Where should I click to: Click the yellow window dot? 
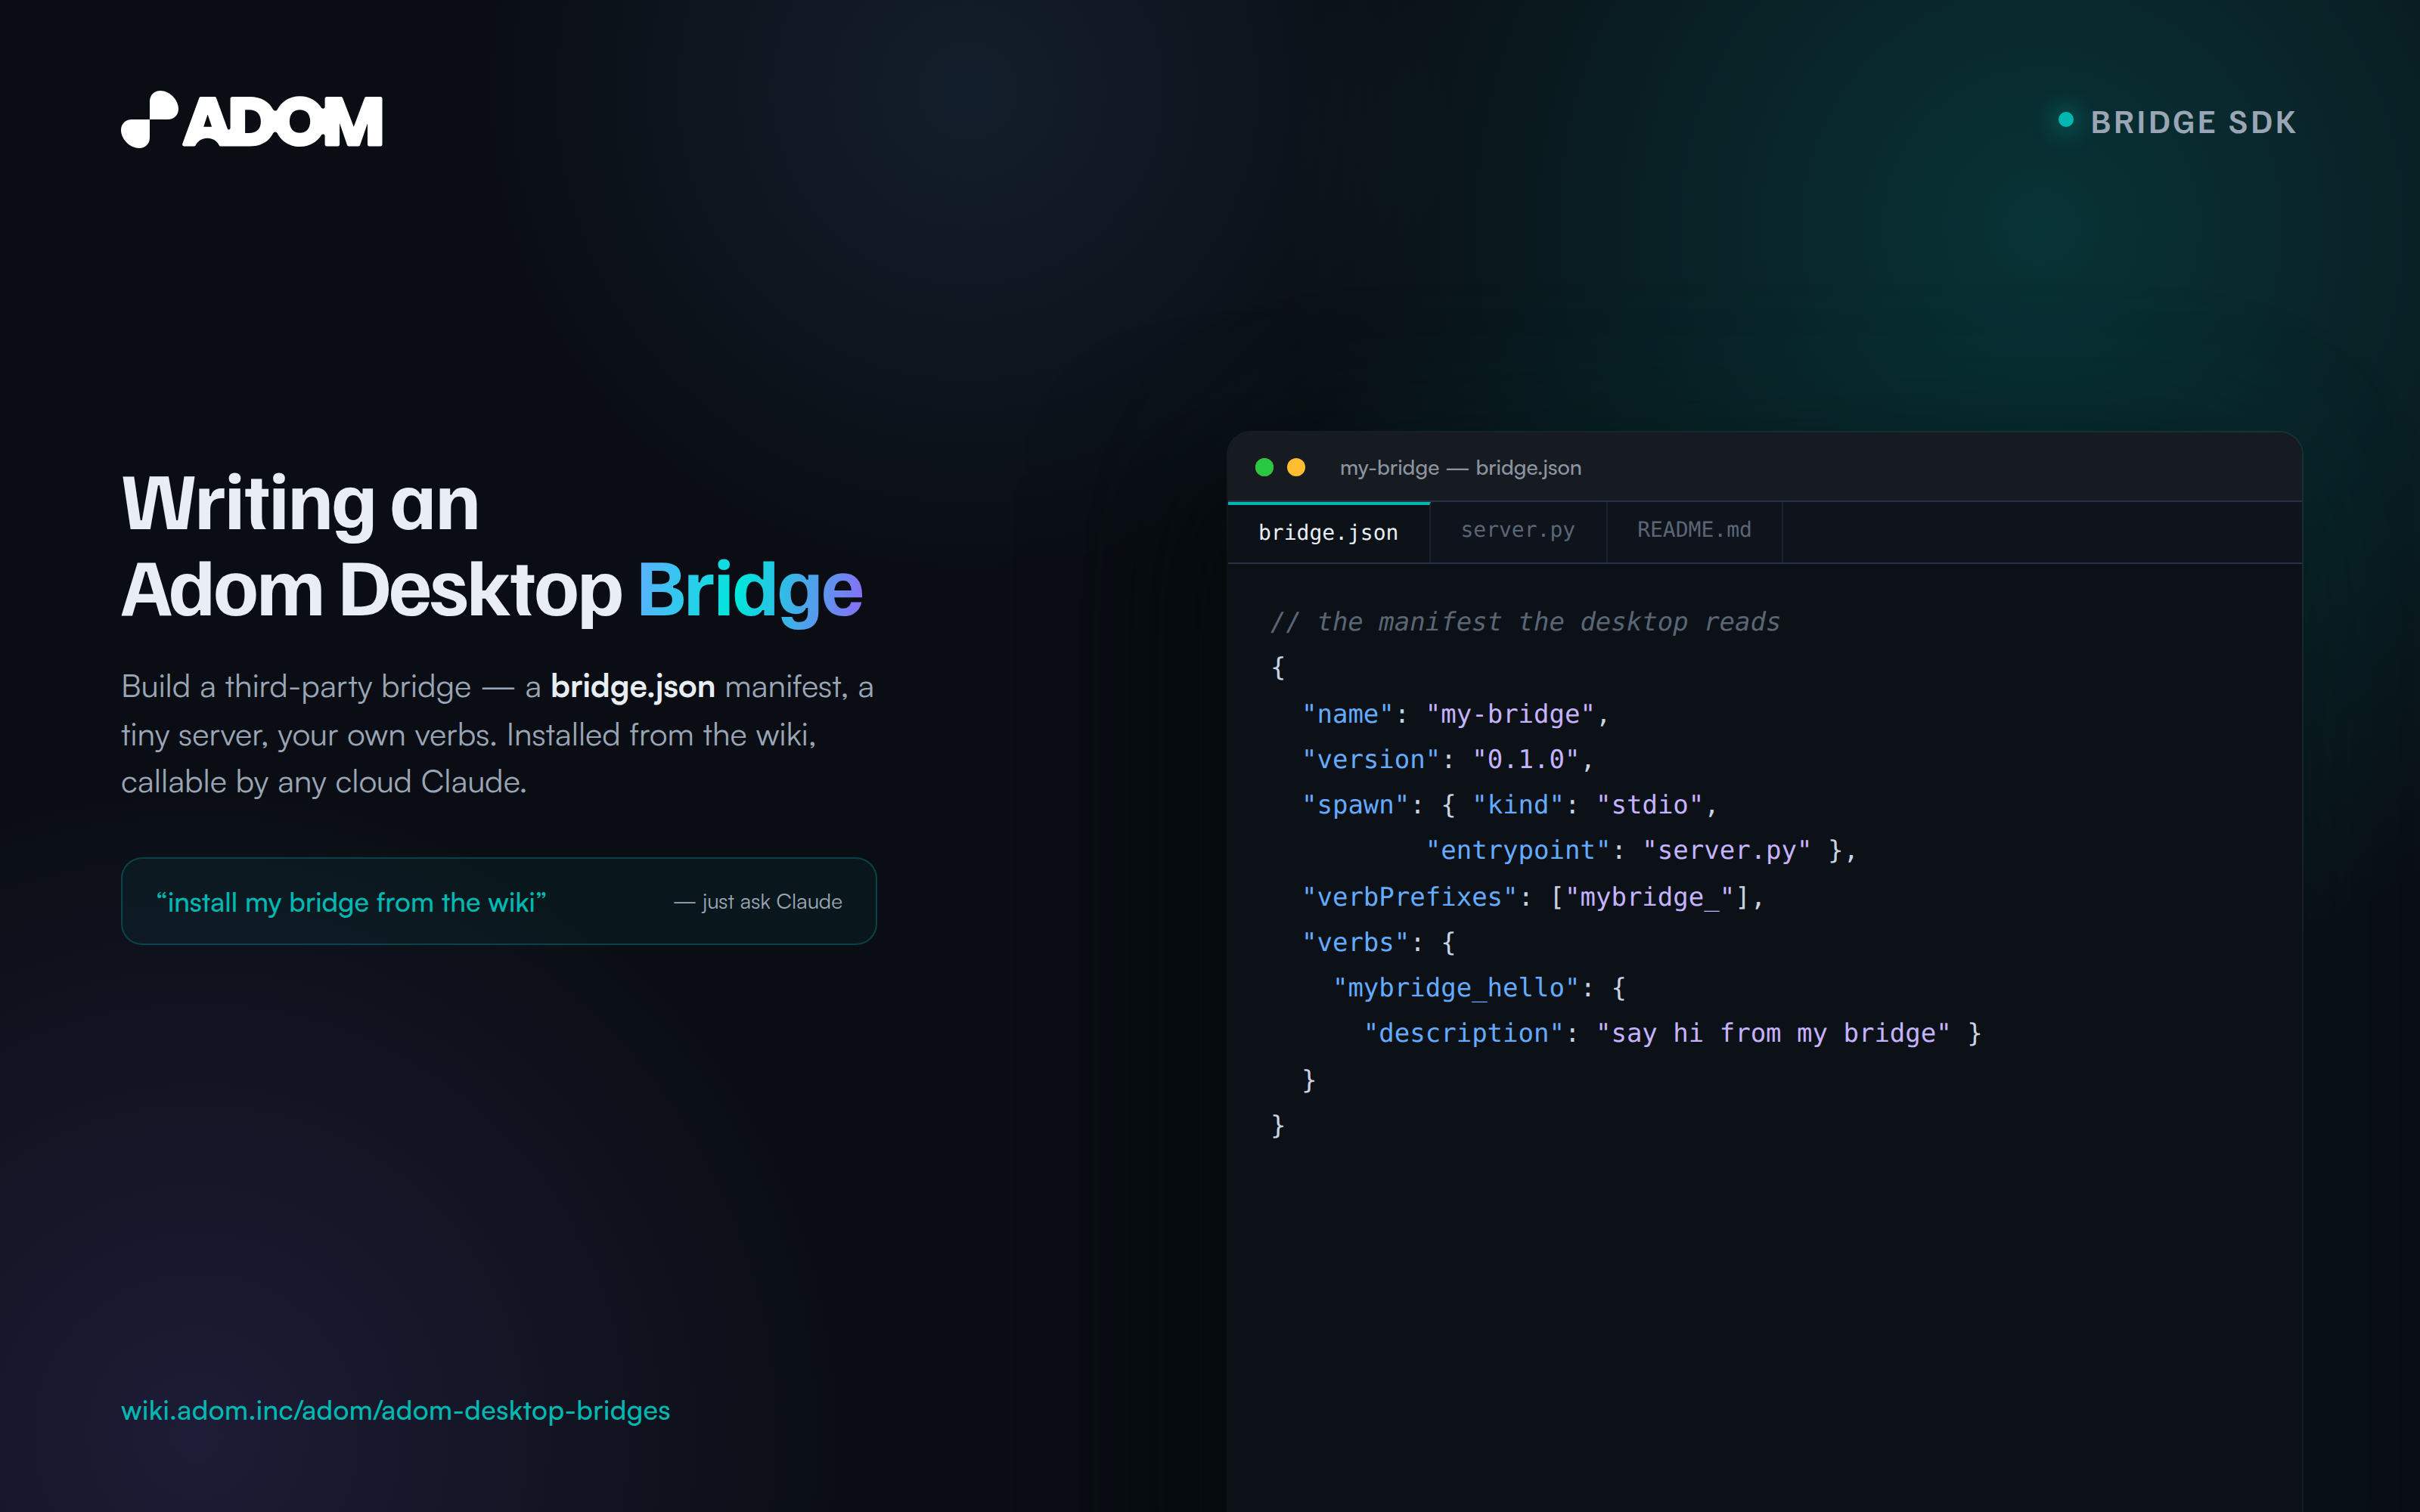point(1296,467)
